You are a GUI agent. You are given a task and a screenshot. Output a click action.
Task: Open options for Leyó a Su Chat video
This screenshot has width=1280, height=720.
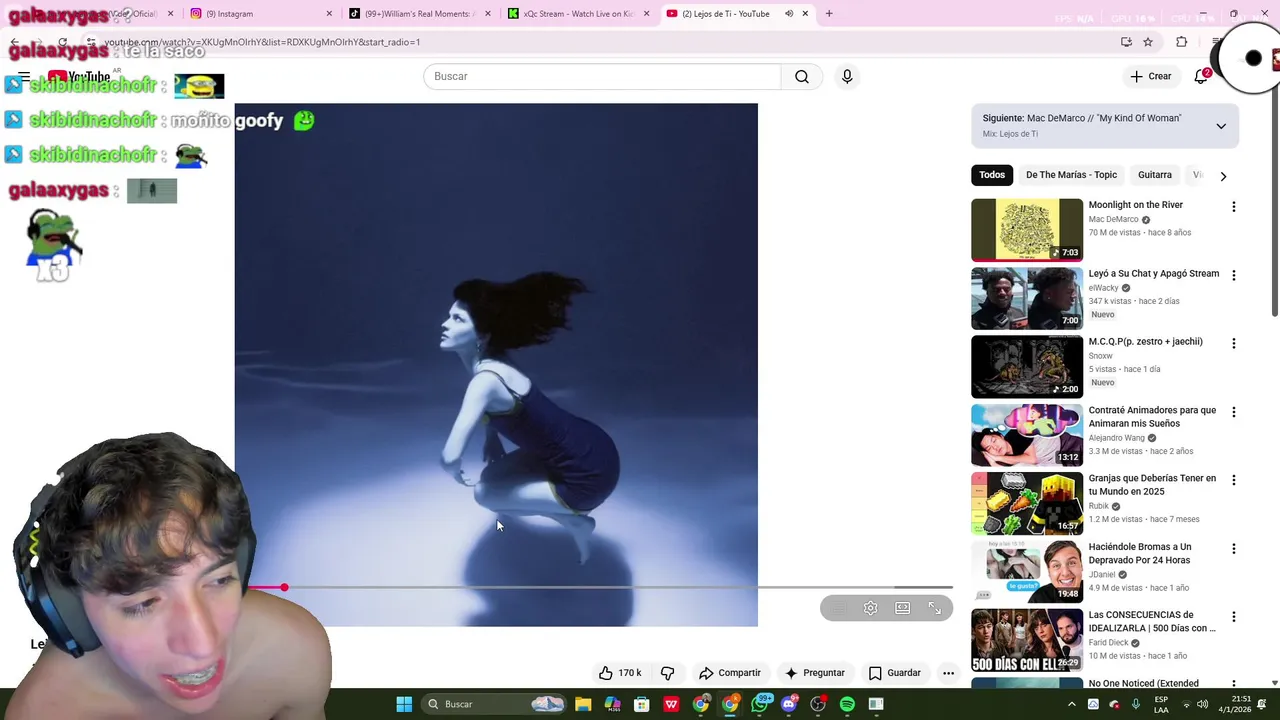point(1233,275)
